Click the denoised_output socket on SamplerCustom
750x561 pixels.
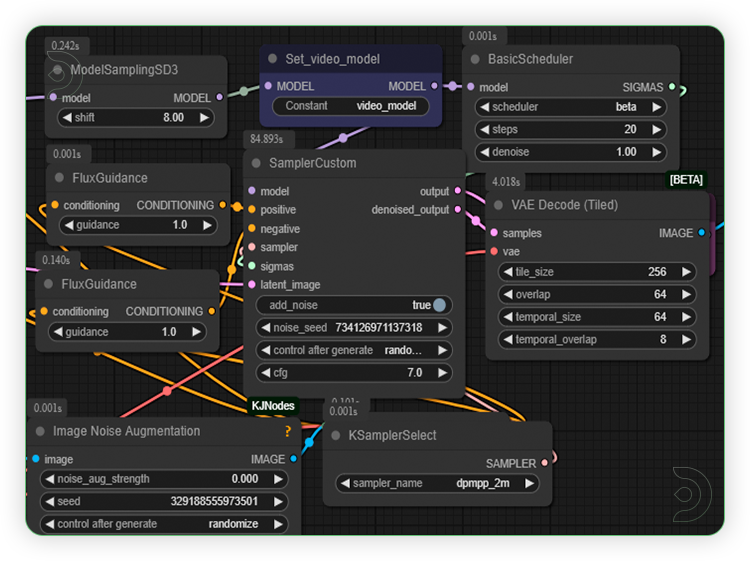458,209
